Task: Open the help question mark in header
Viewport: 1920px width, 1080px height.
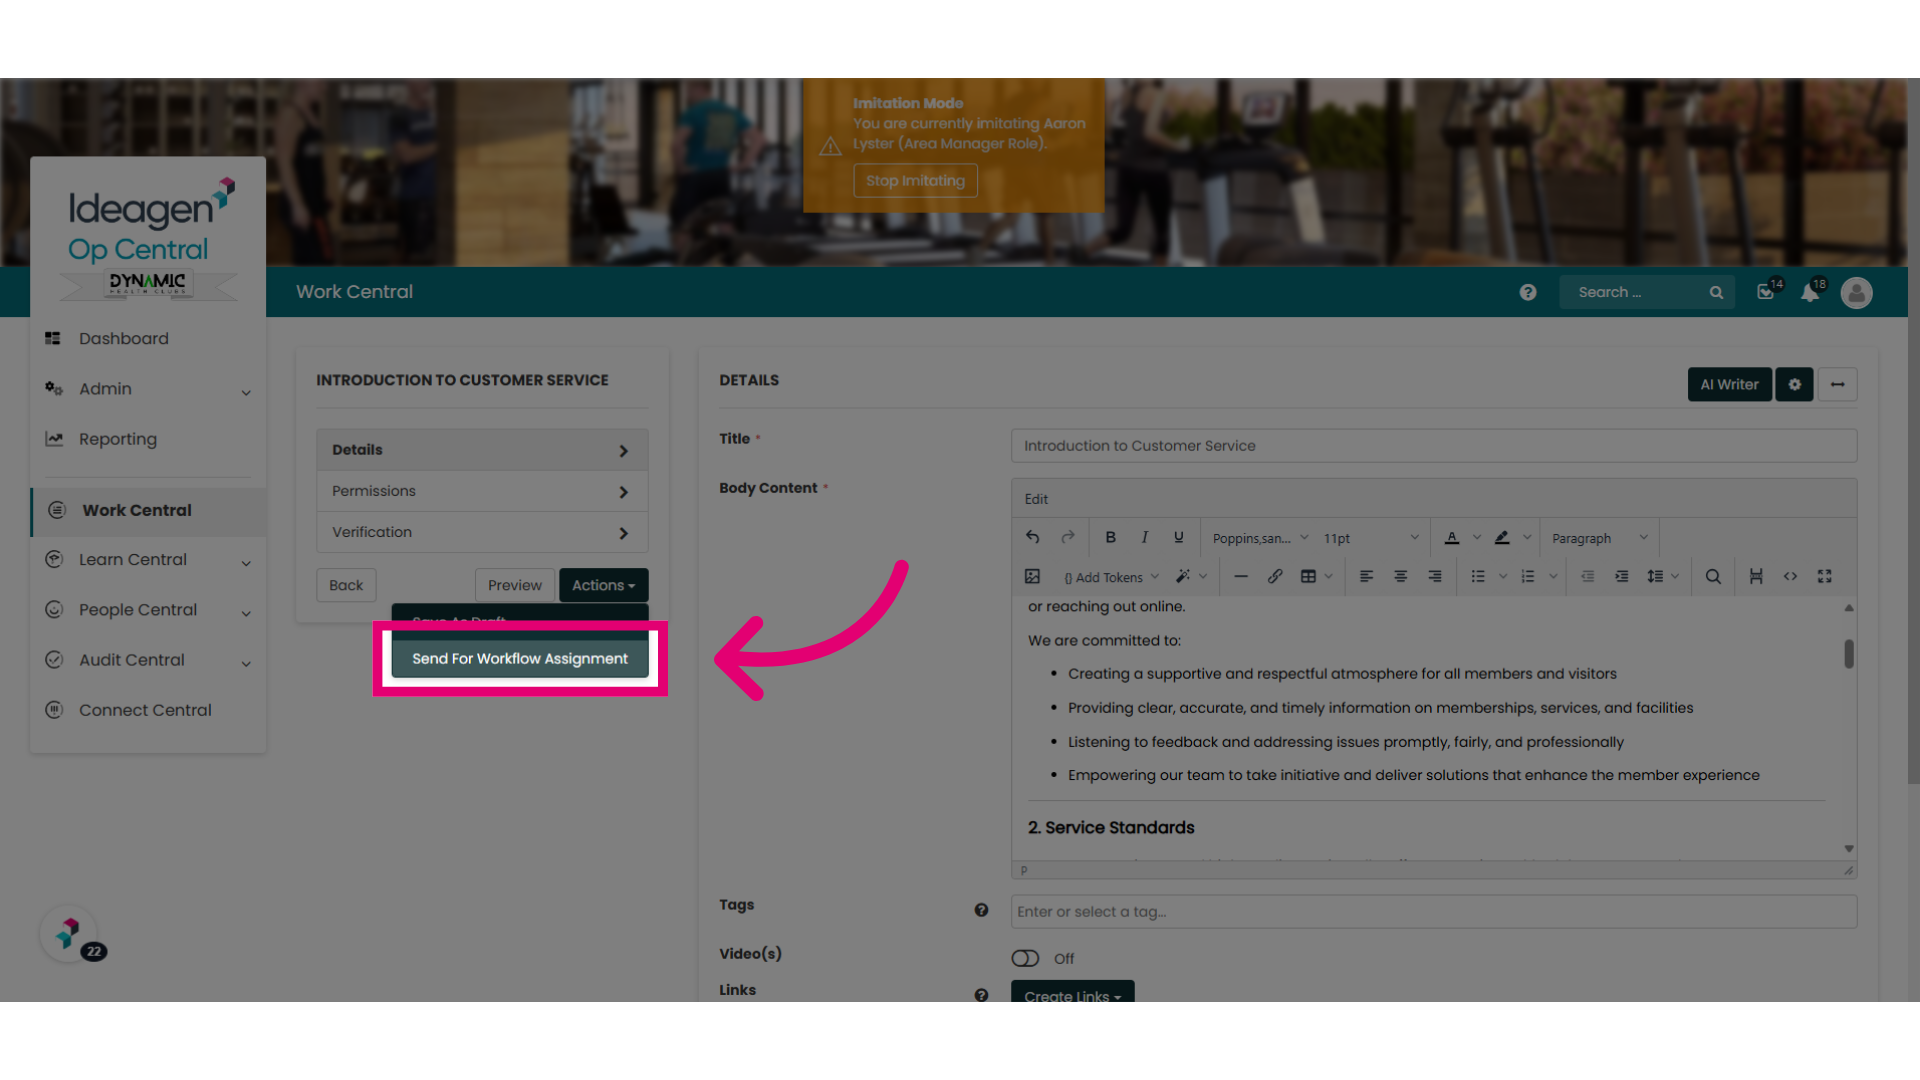Action: point(1527,292)
